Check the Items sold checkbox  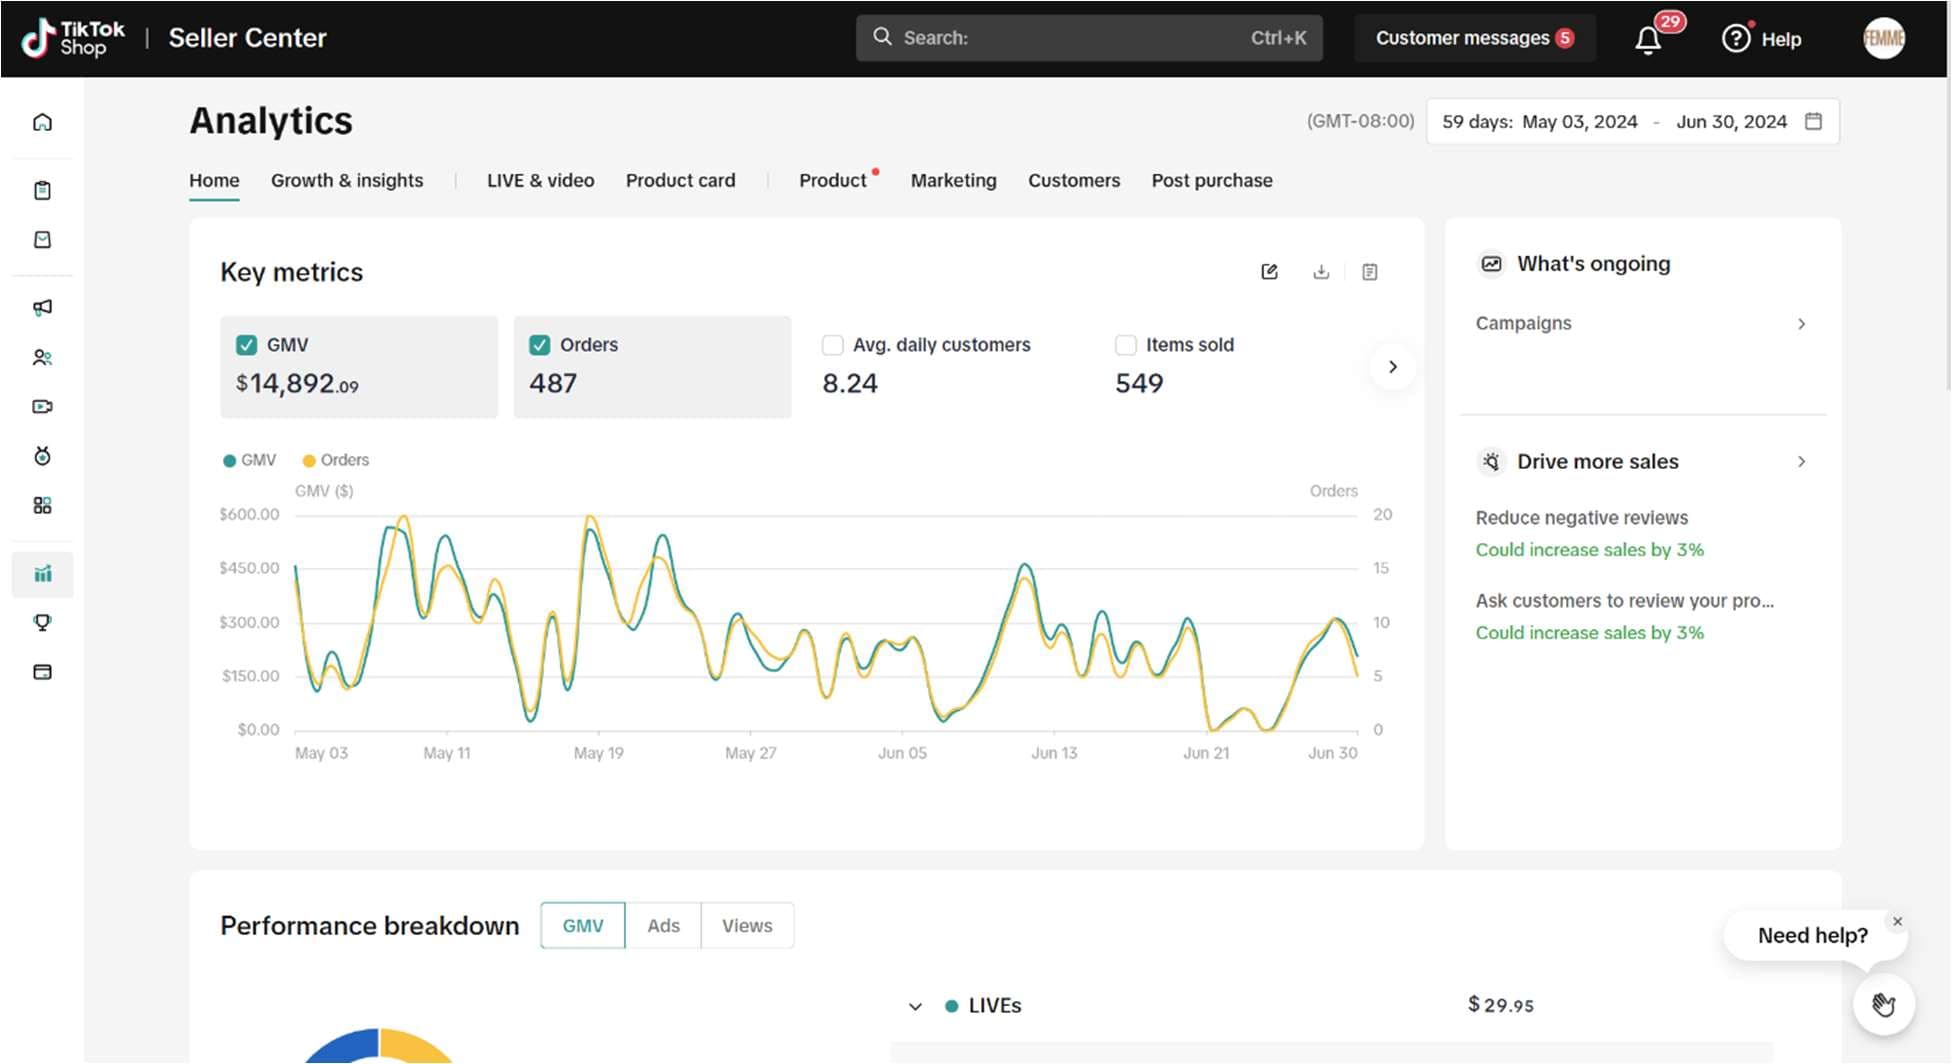[x=1125, y=345]
